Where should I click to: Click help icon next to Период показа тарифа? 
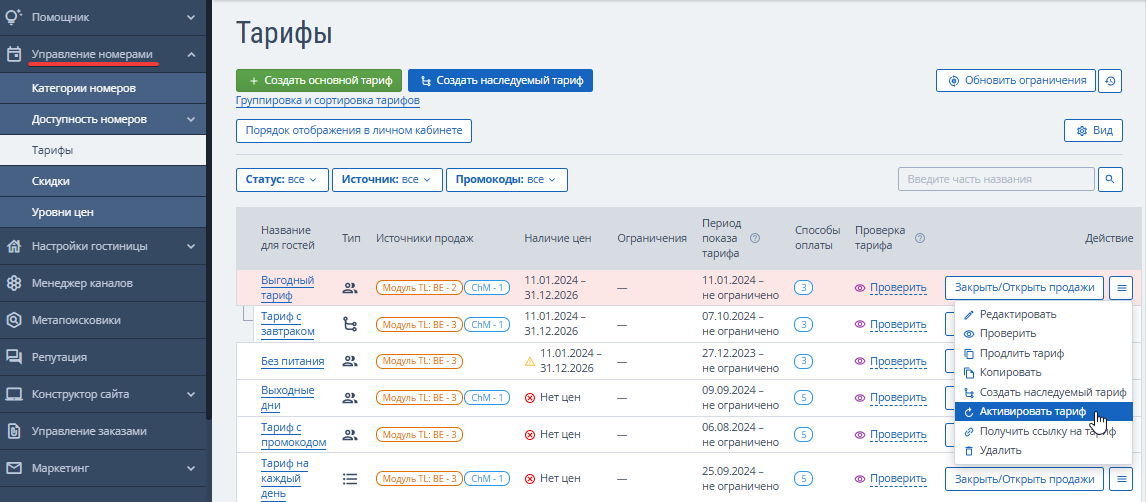755,239
